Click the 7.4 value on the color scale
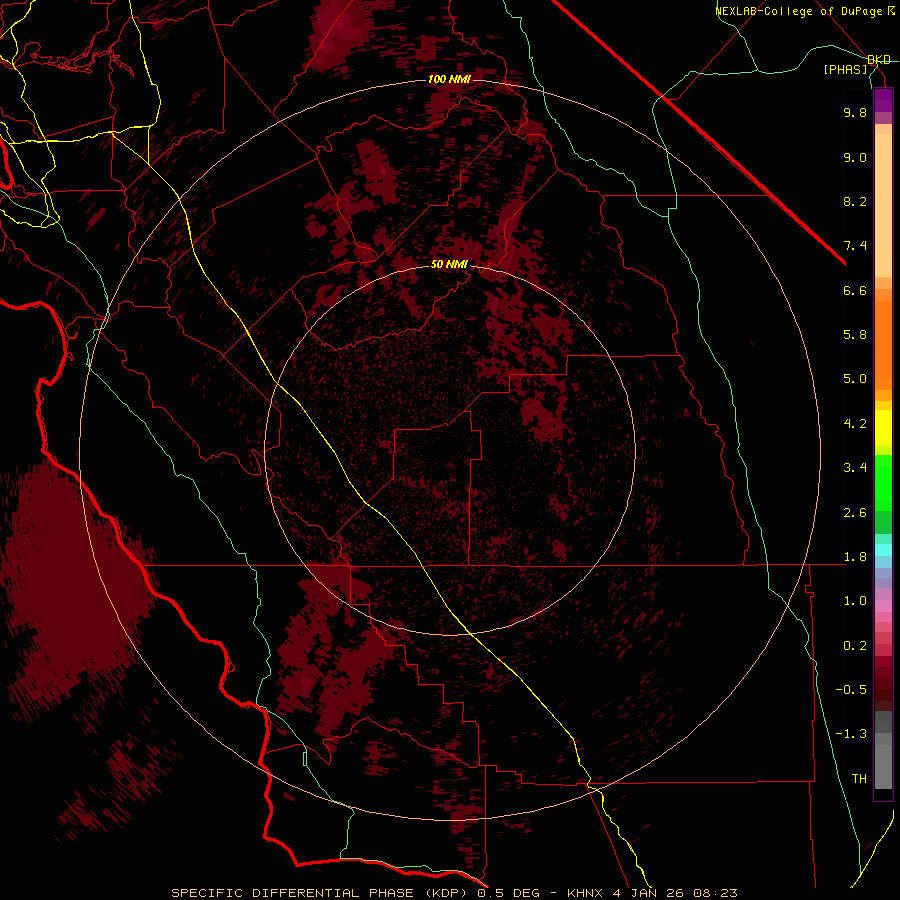900x900 pixels. pos(855,246)
